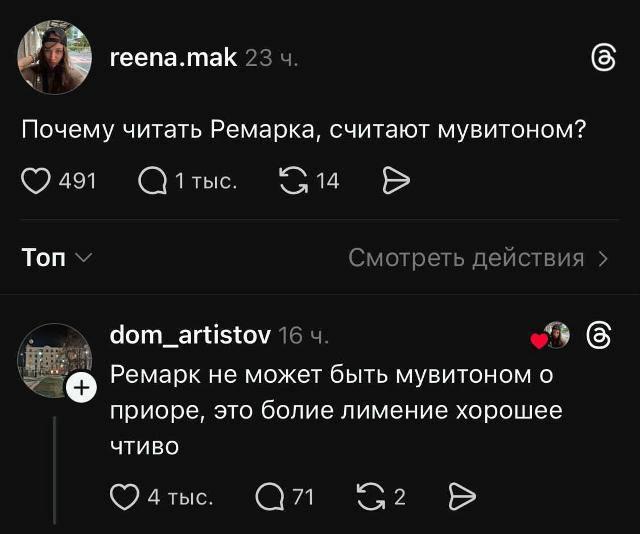View reena.mak profile picture
This screenshot has height=534, width=640.
click(54, 58)
